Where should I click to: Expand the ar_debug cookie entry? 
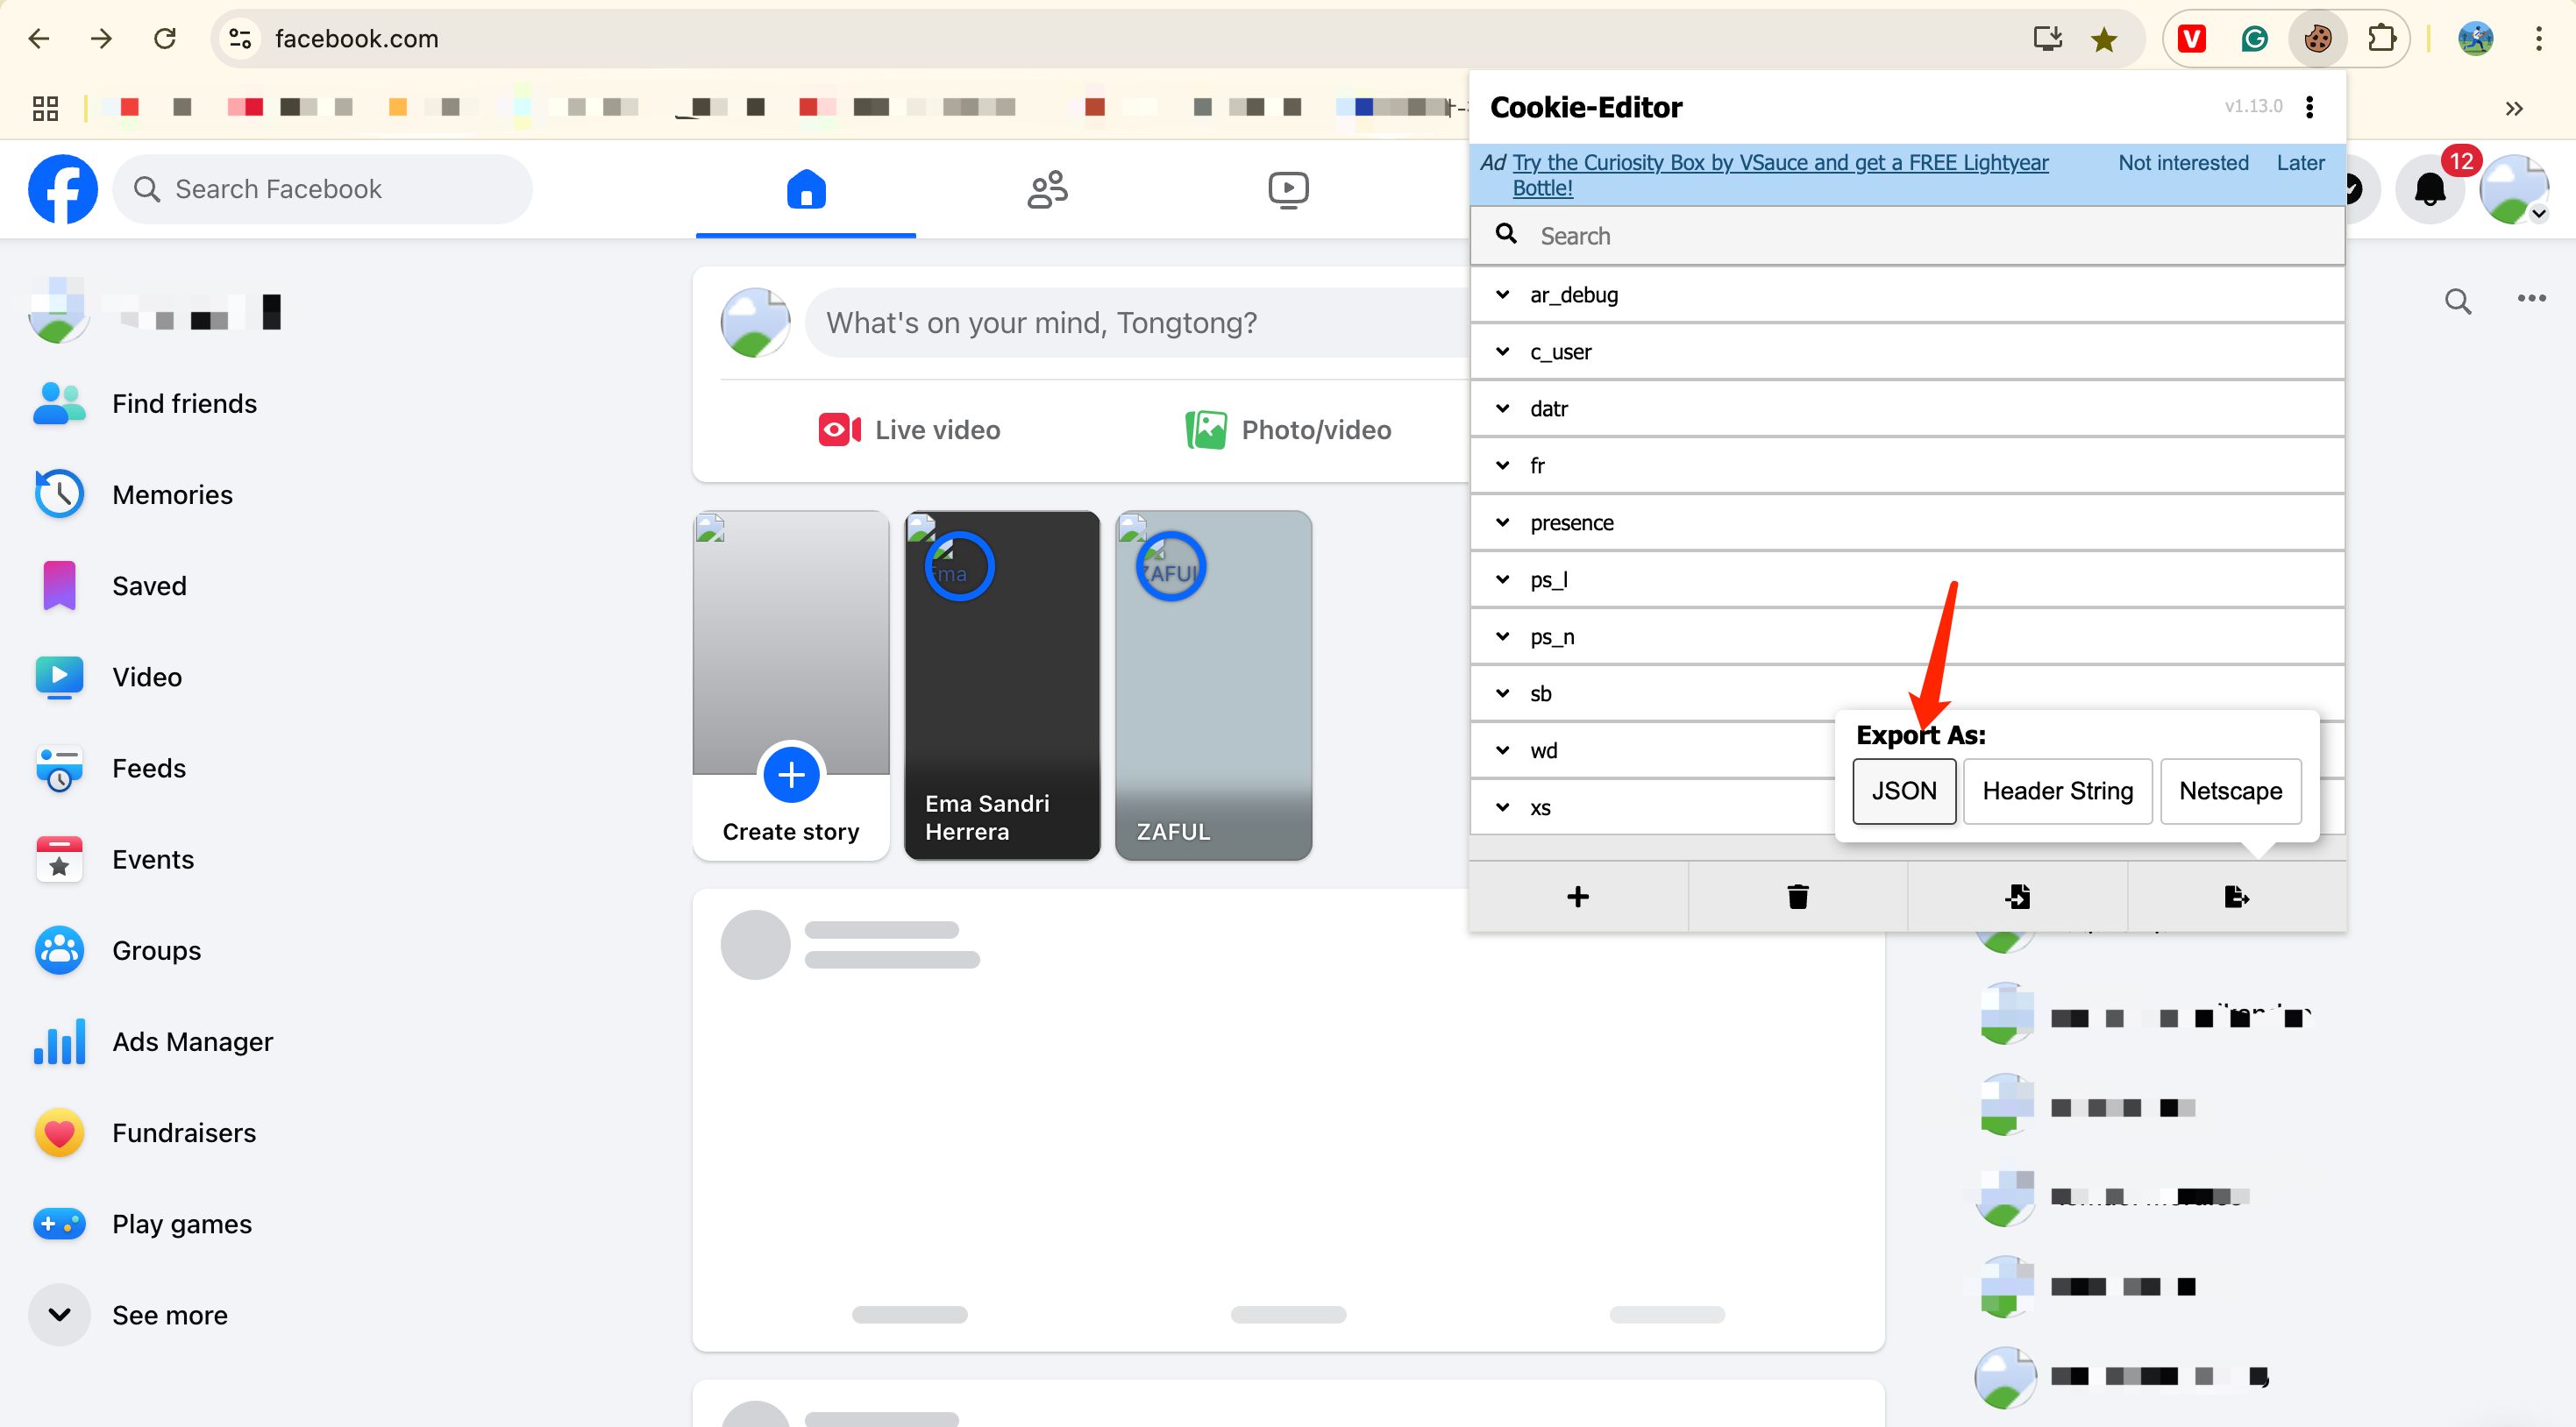pyautogui.click(x=1502, y=294)
